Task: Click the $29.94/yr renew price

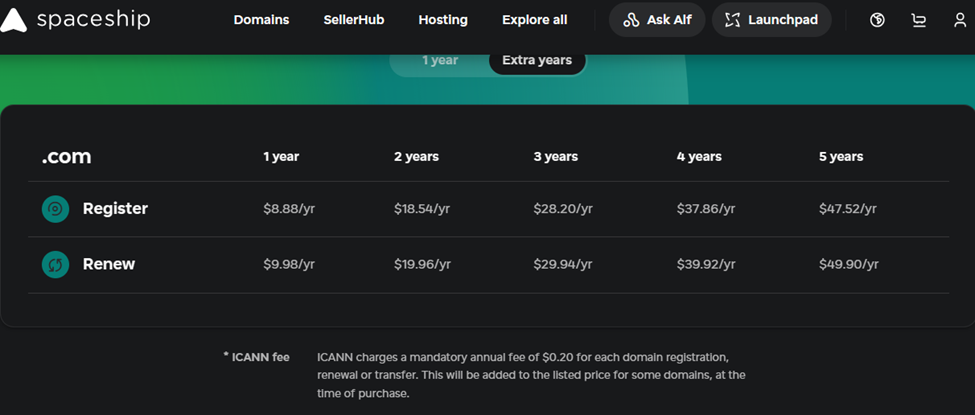Action: (563, 264)
